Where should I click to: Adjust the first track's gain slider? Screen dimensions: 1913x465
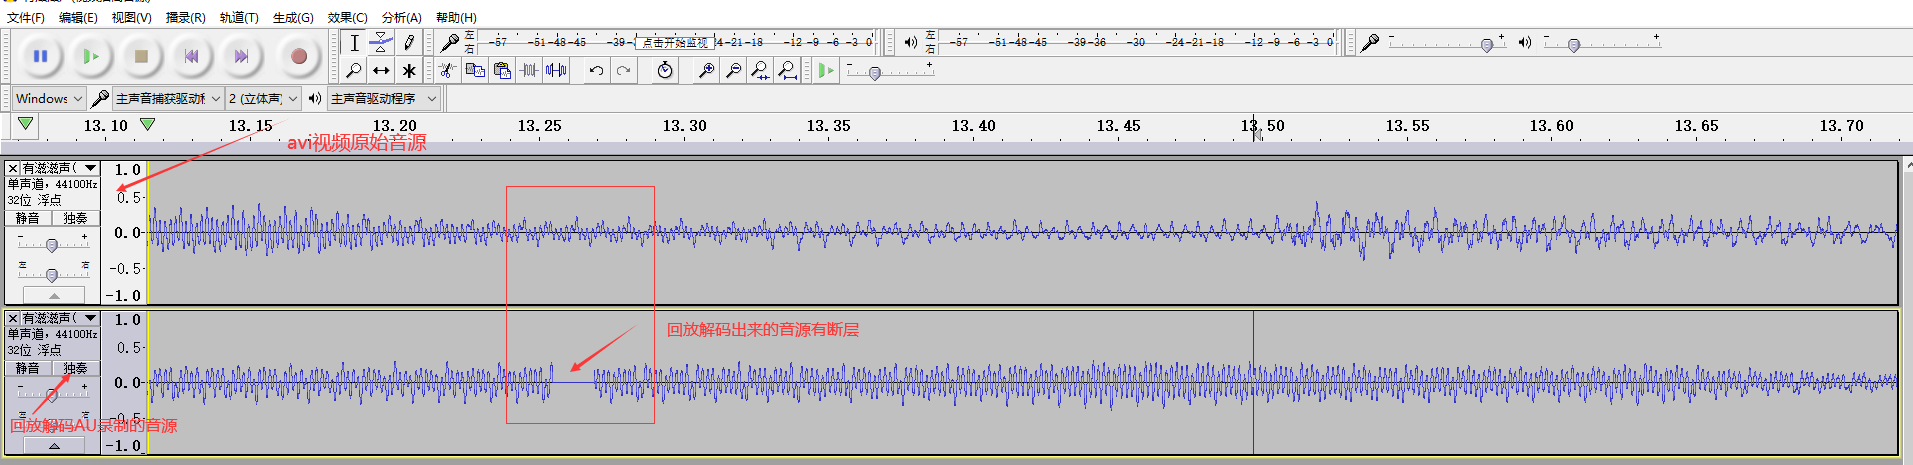52,245
